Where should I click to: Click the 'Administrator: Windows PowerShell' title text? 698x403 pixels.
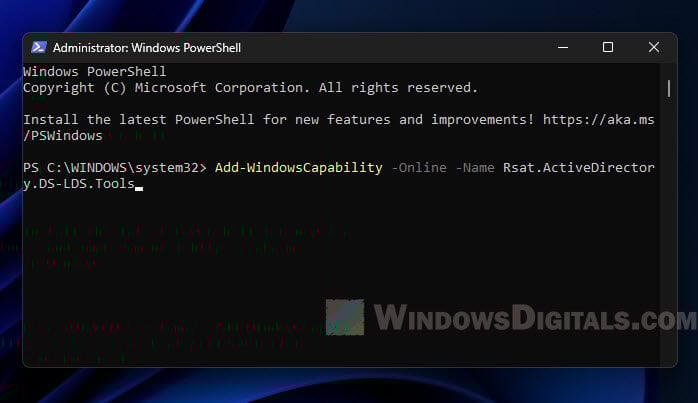pyautogui.click(x=147, y=48)
